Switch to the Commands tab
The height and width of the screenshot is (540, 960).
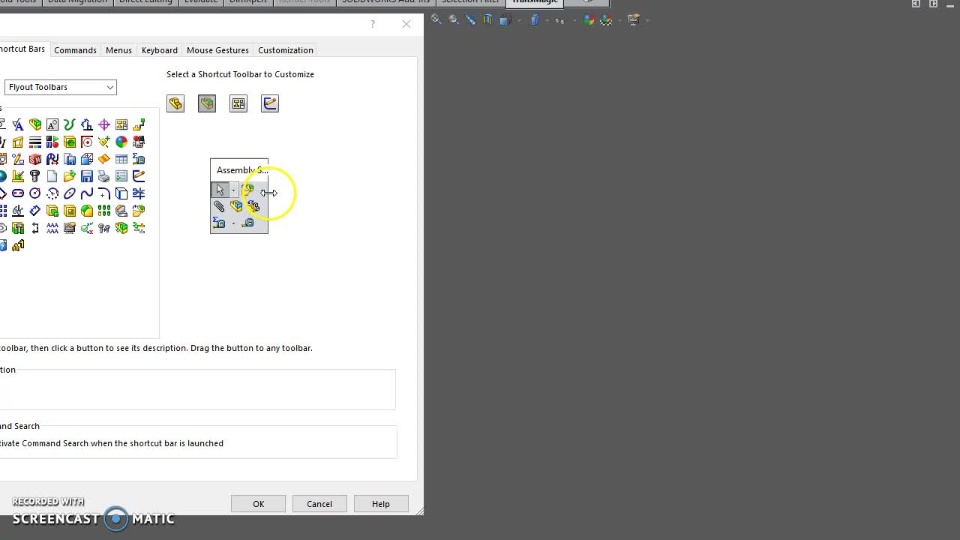pos(75,50)
